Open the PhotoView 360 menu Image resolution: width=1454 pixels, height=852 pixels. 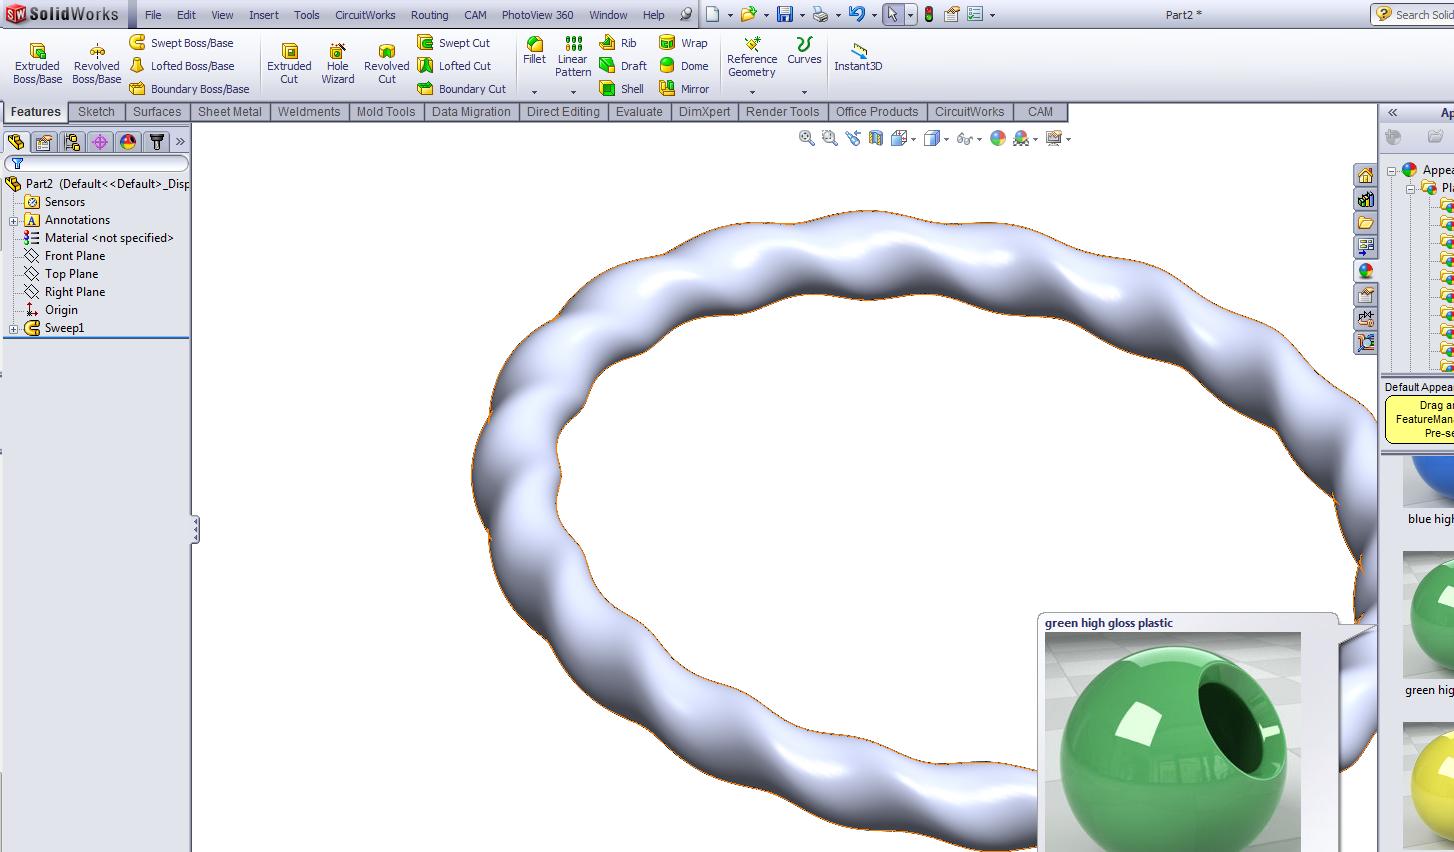coord(537,15)
